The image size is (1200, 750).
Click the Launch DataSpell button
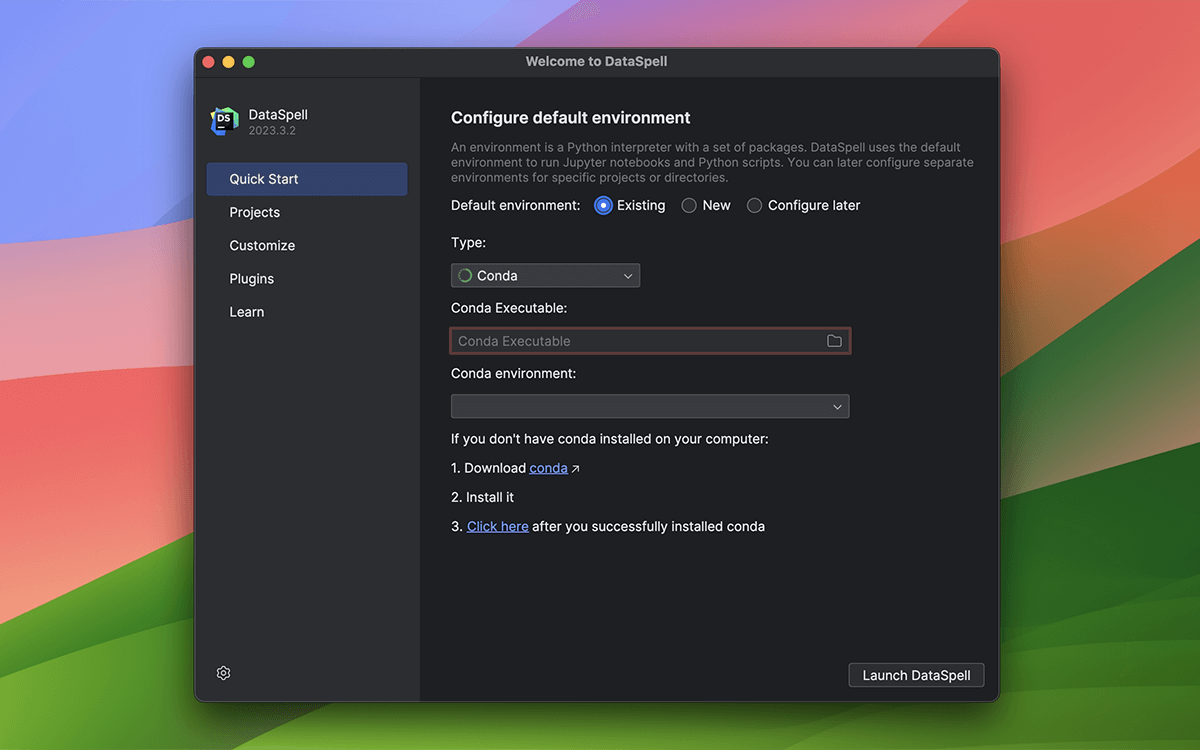pos(916,675)
